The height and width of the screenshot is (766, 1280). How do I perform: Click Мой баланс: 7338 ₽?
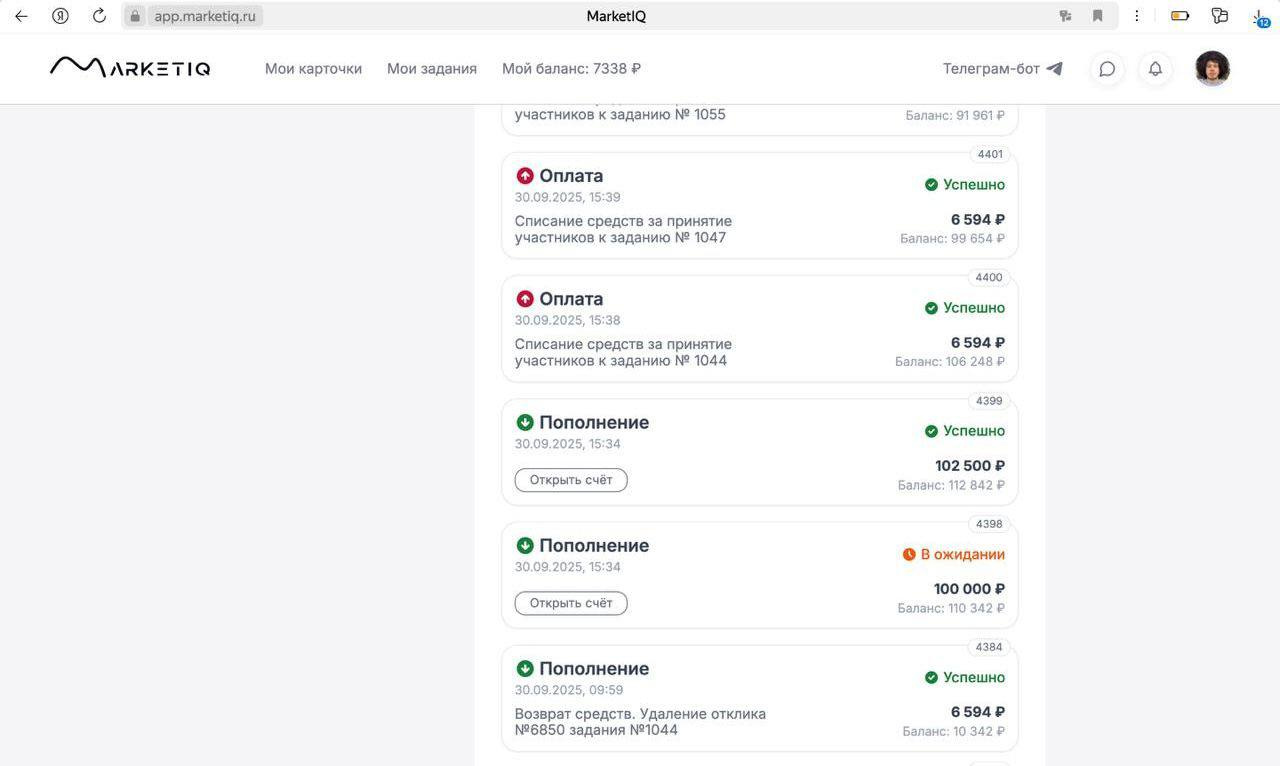[x=571, y=69]
